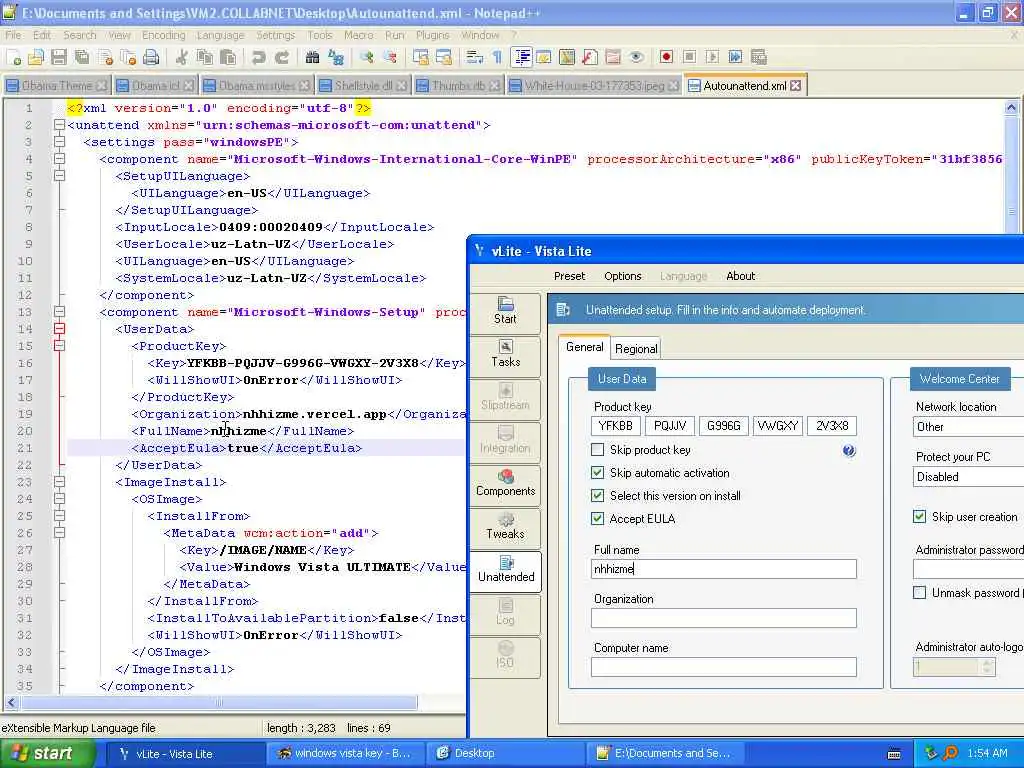Save the file with the floppy icon
Screen dimensions: 1024x768
tap(59, 57)
